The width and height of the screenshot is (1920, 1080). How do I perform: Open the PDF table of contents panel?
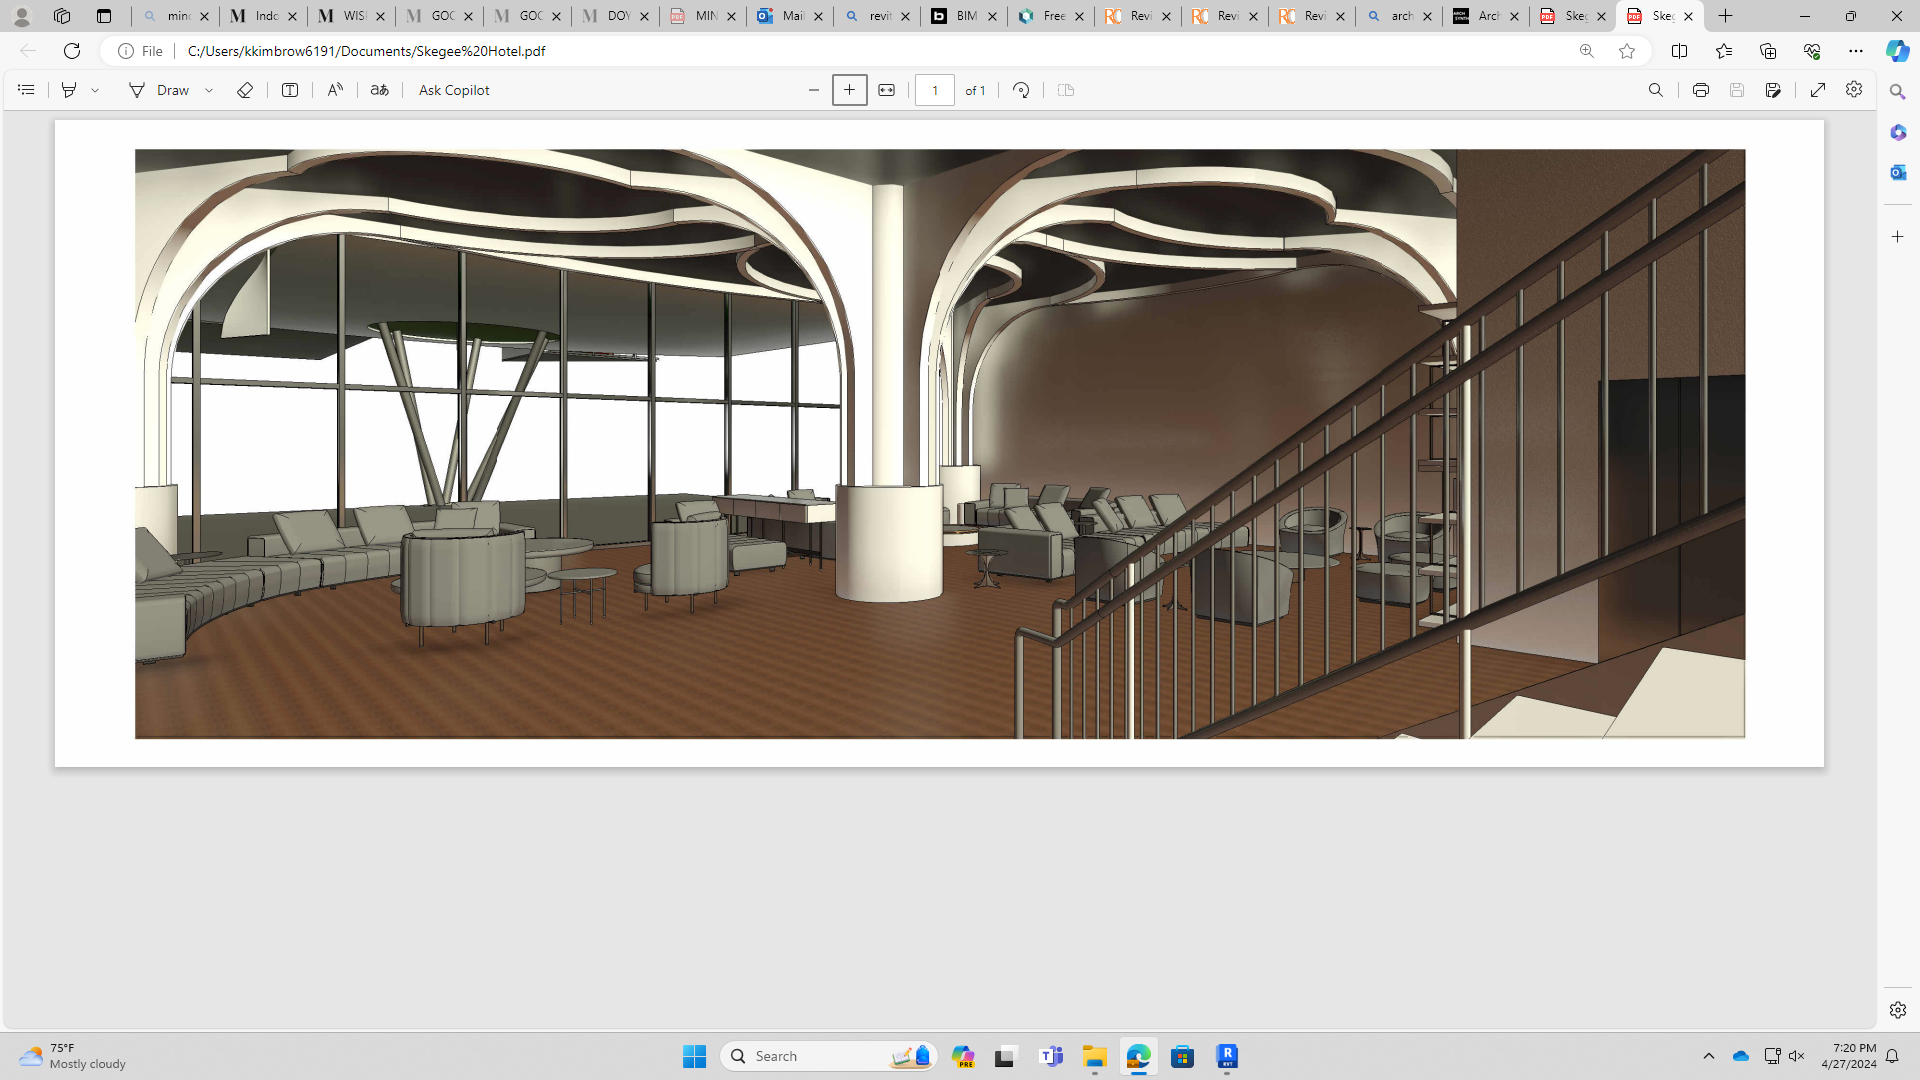[26, 90]
